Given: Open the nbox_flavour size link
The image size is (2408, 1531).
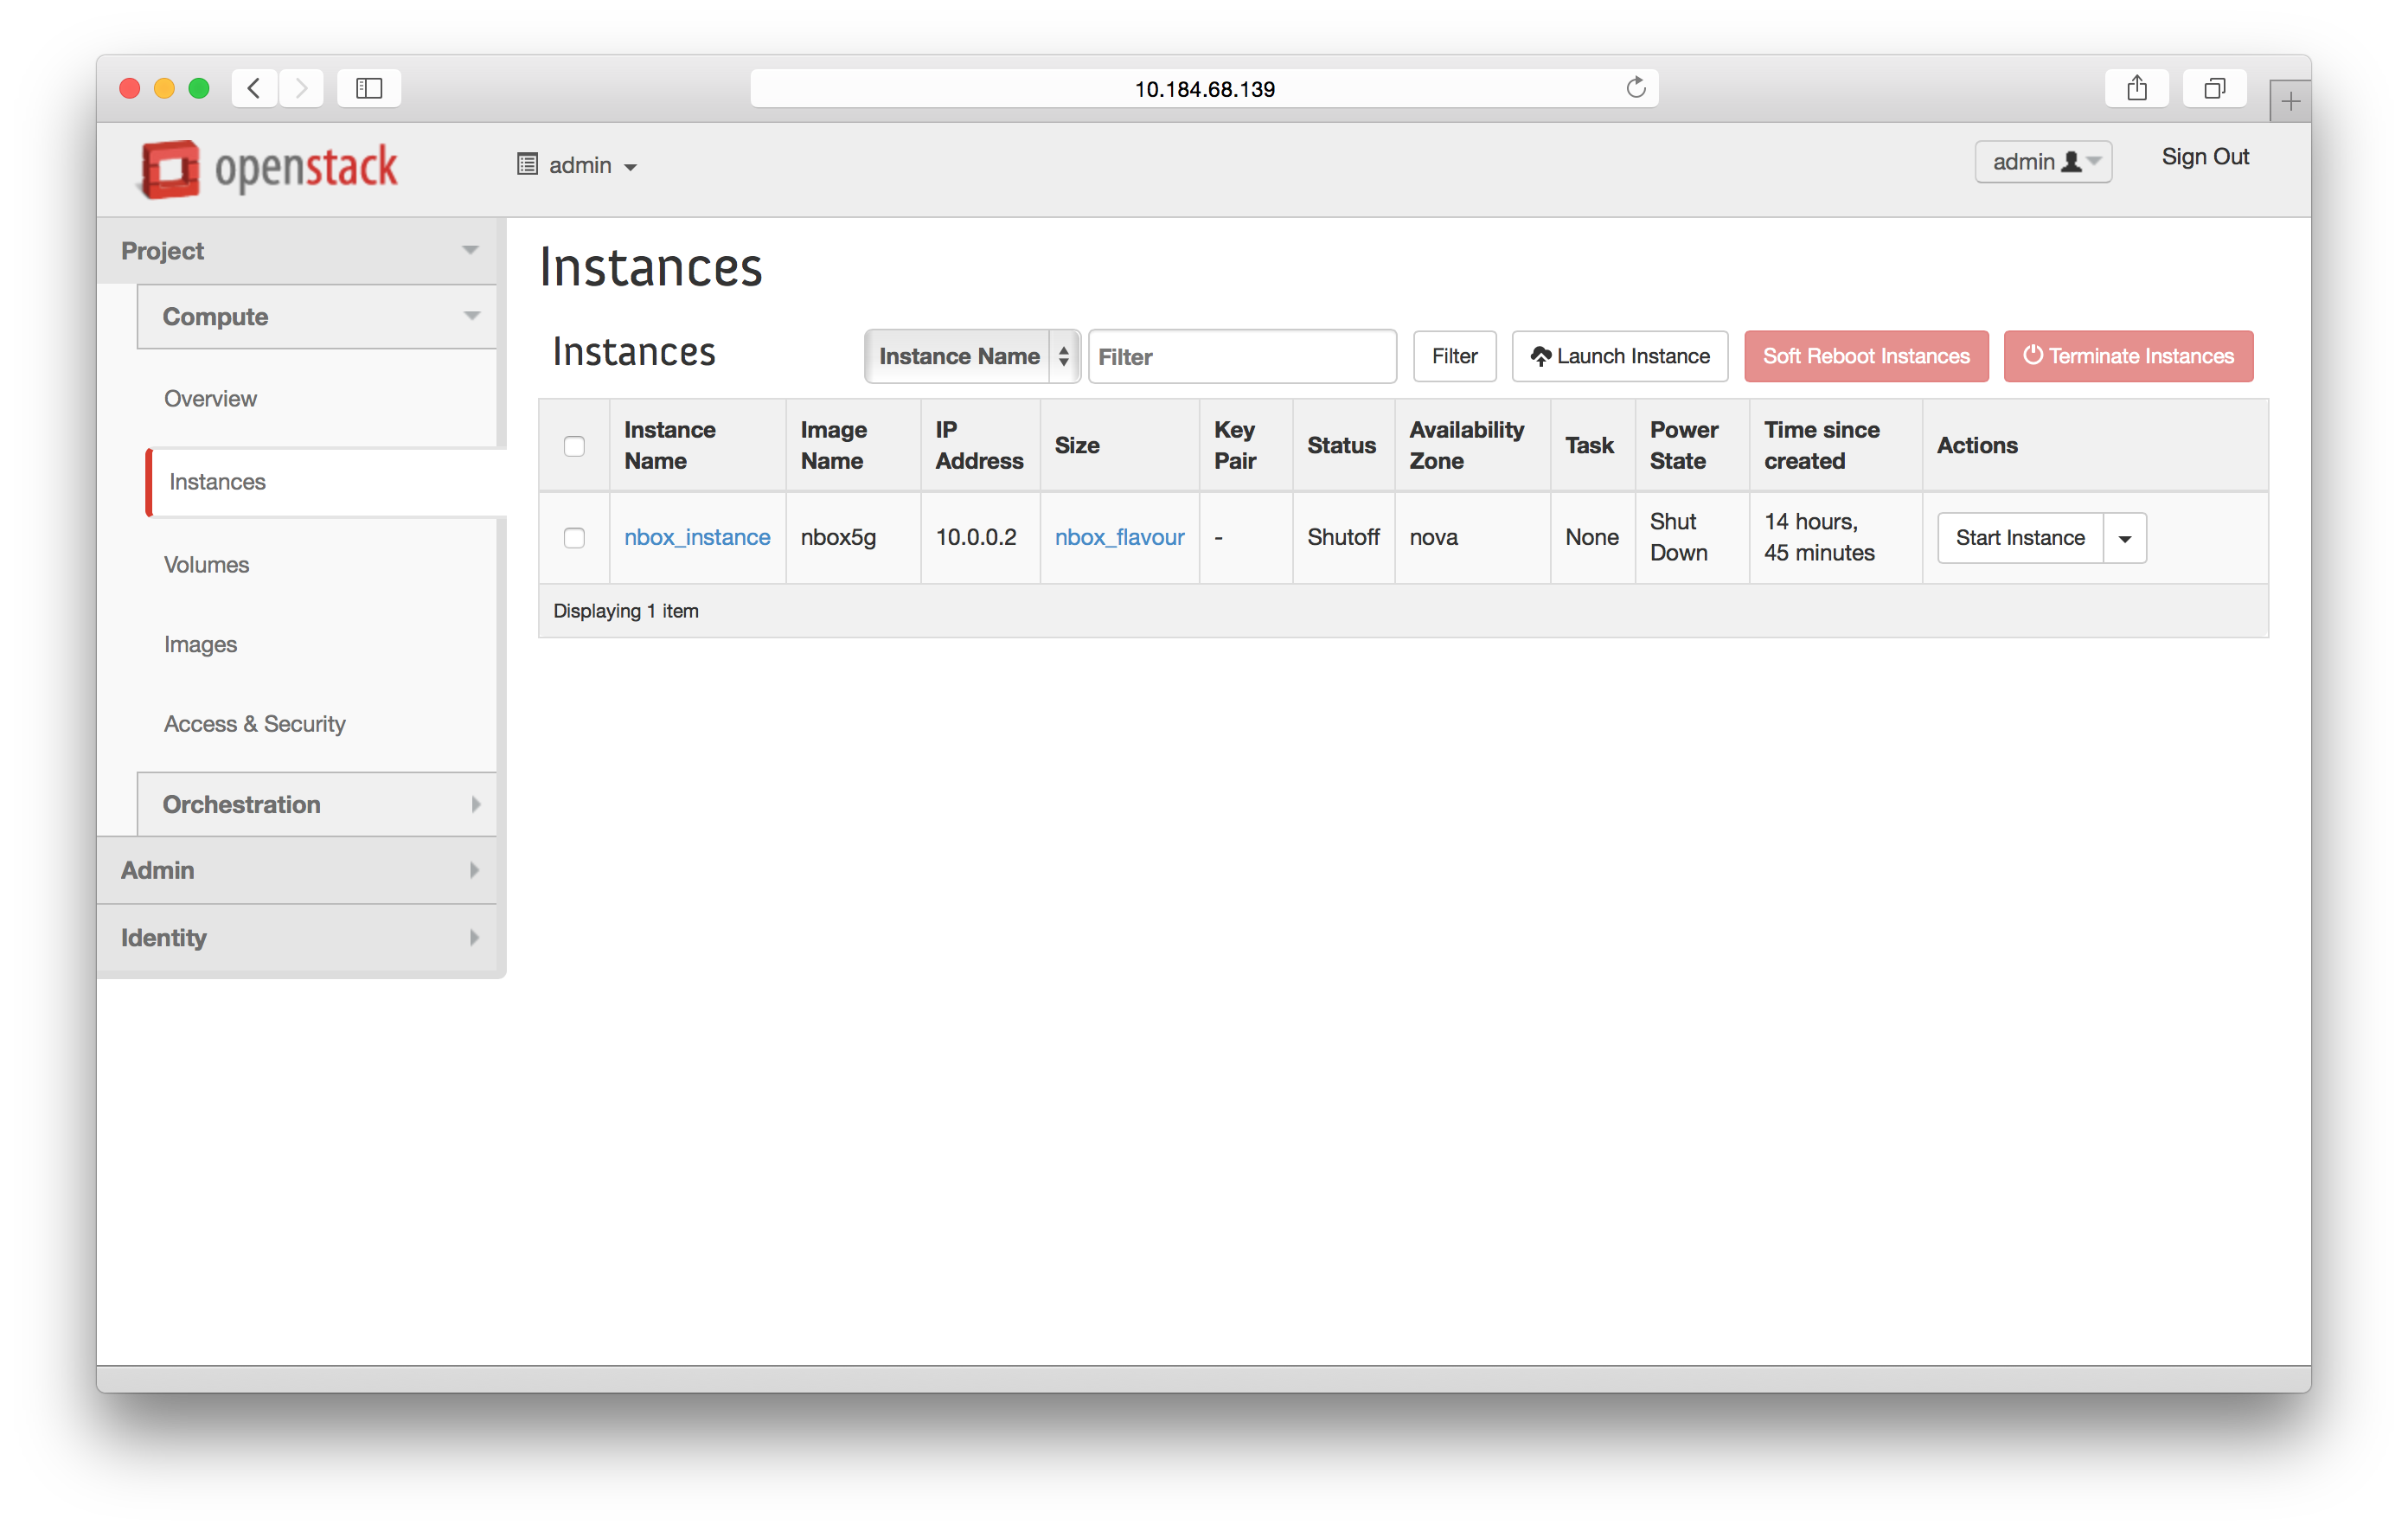Looking at the screenshot, I should (1119, 537).
